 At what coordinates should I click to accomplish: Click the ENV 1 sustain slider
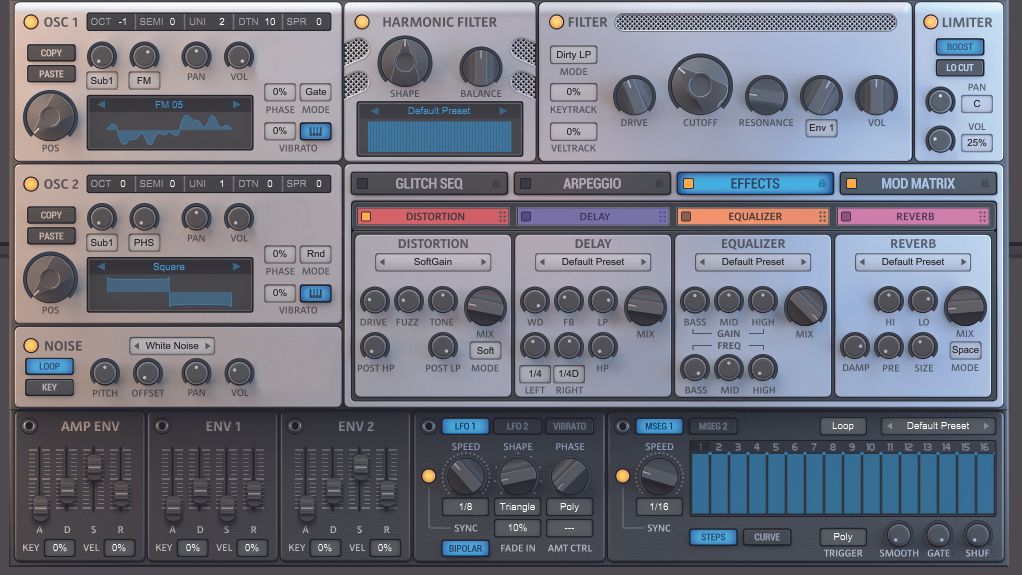point(226,507)
